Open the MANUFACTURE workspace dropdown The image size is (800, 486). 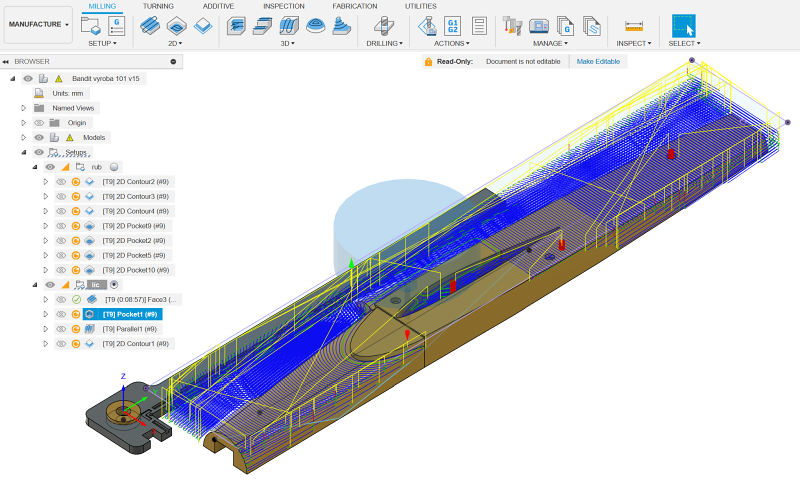[x=39, y=24]
